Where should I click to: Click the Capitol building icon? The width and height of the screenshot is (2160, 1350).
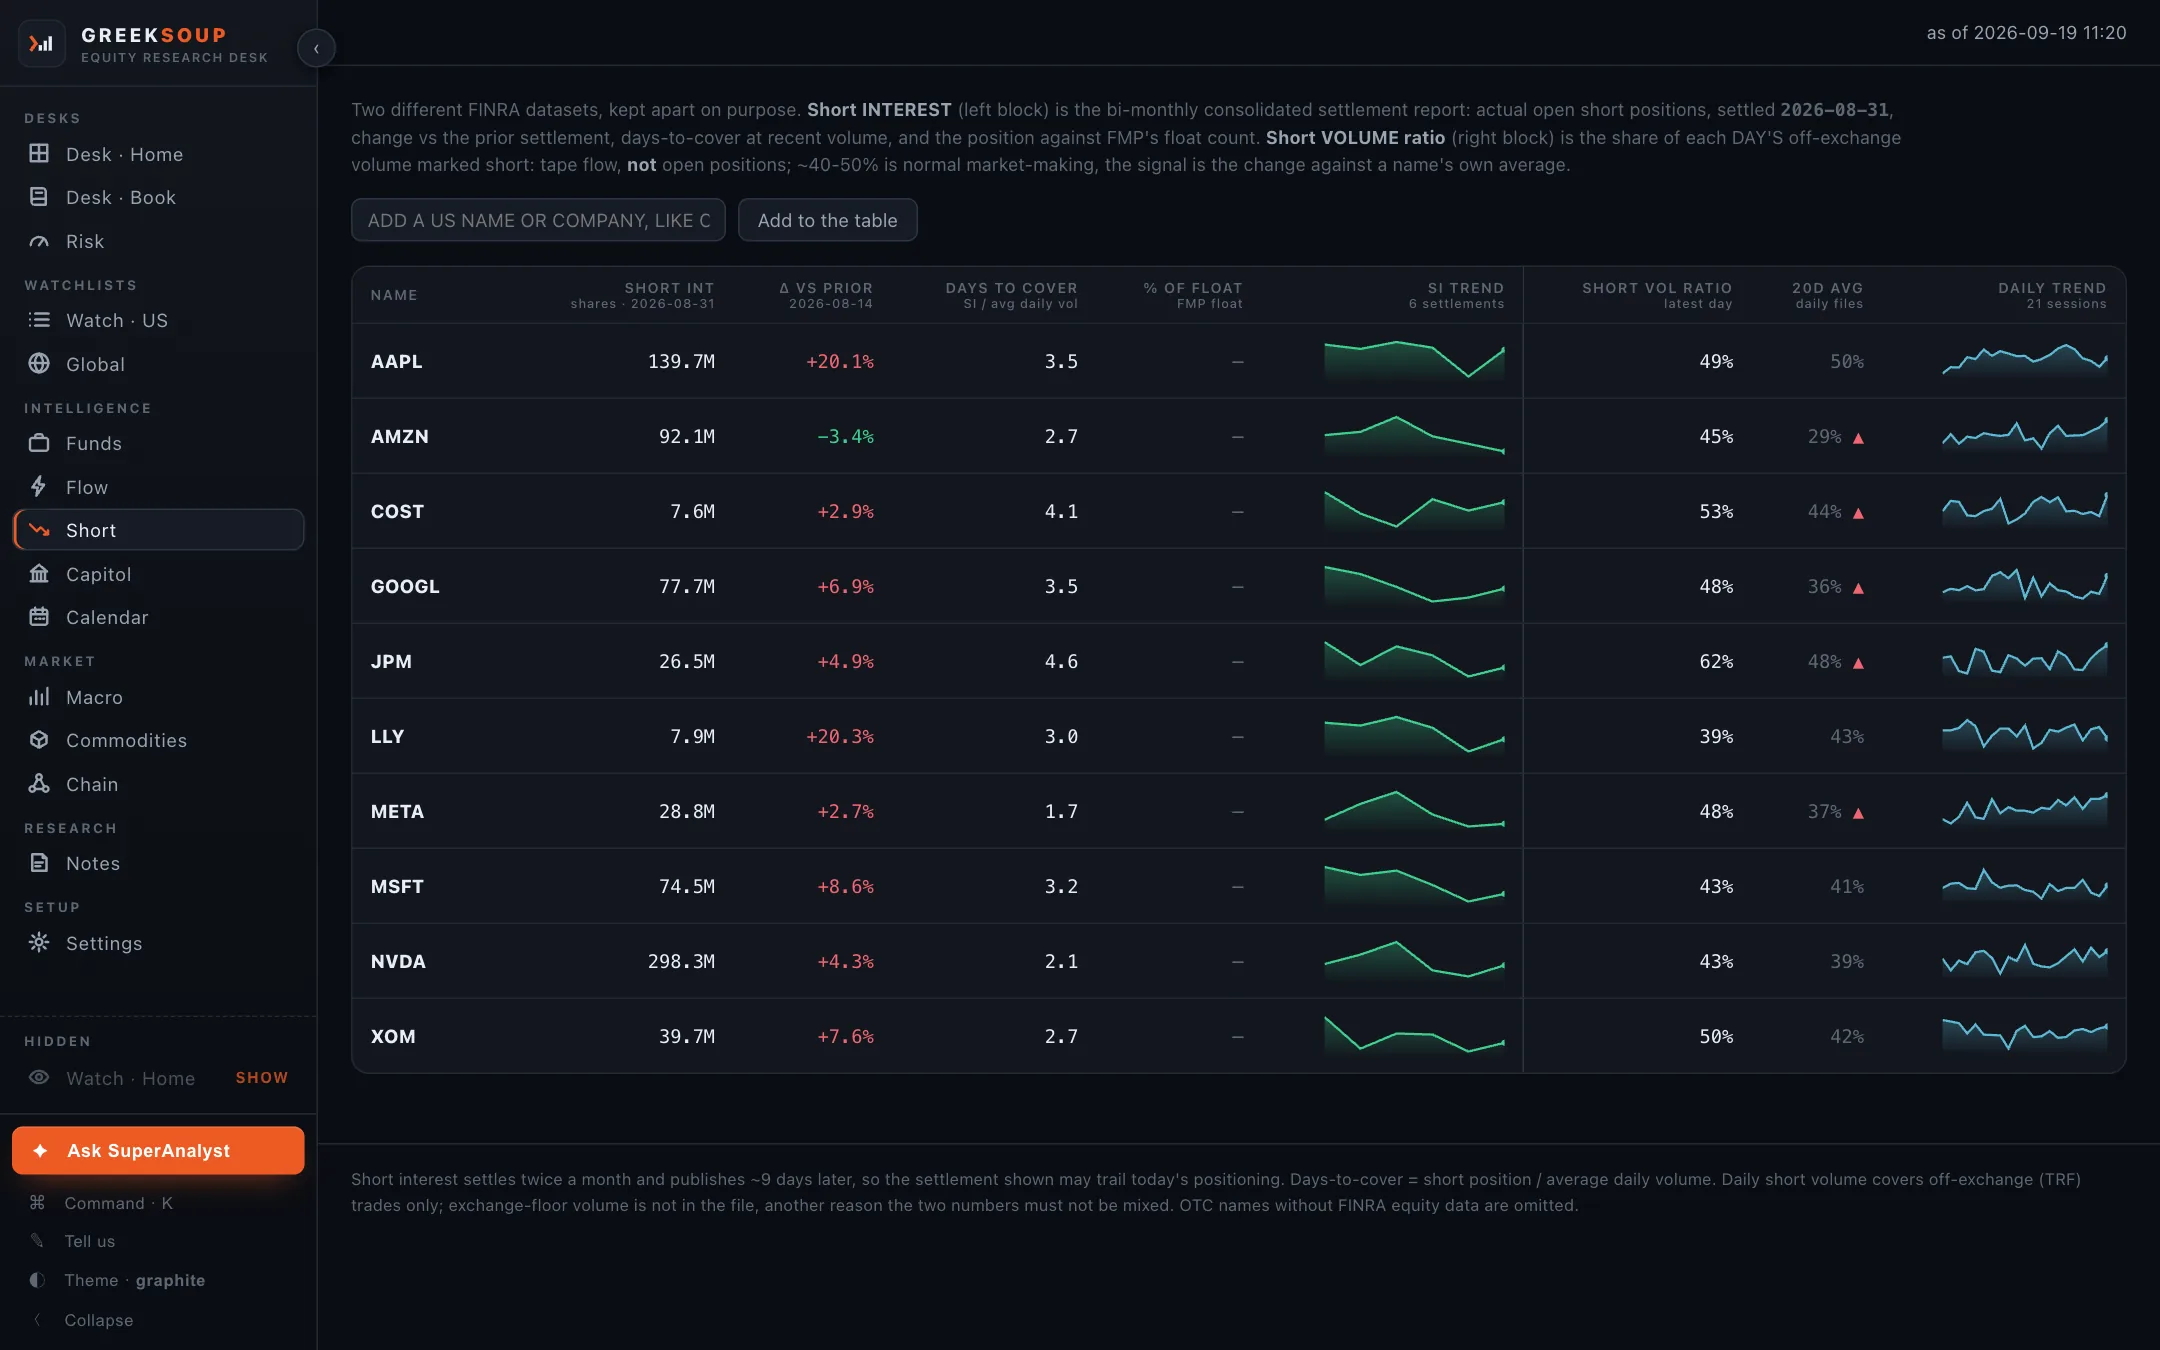pos(39,574)
